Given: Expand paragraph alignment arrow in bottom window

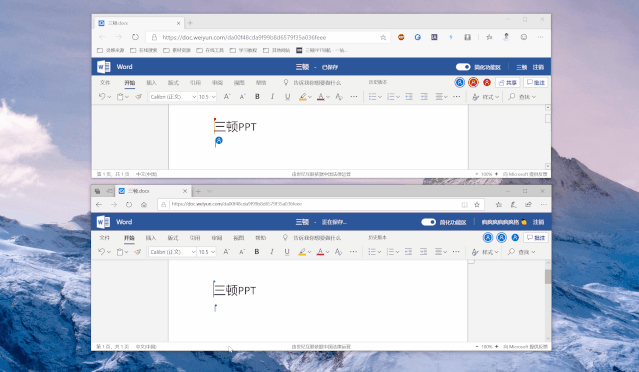Looking at the screenshot, I should click(x=445, y=252).
